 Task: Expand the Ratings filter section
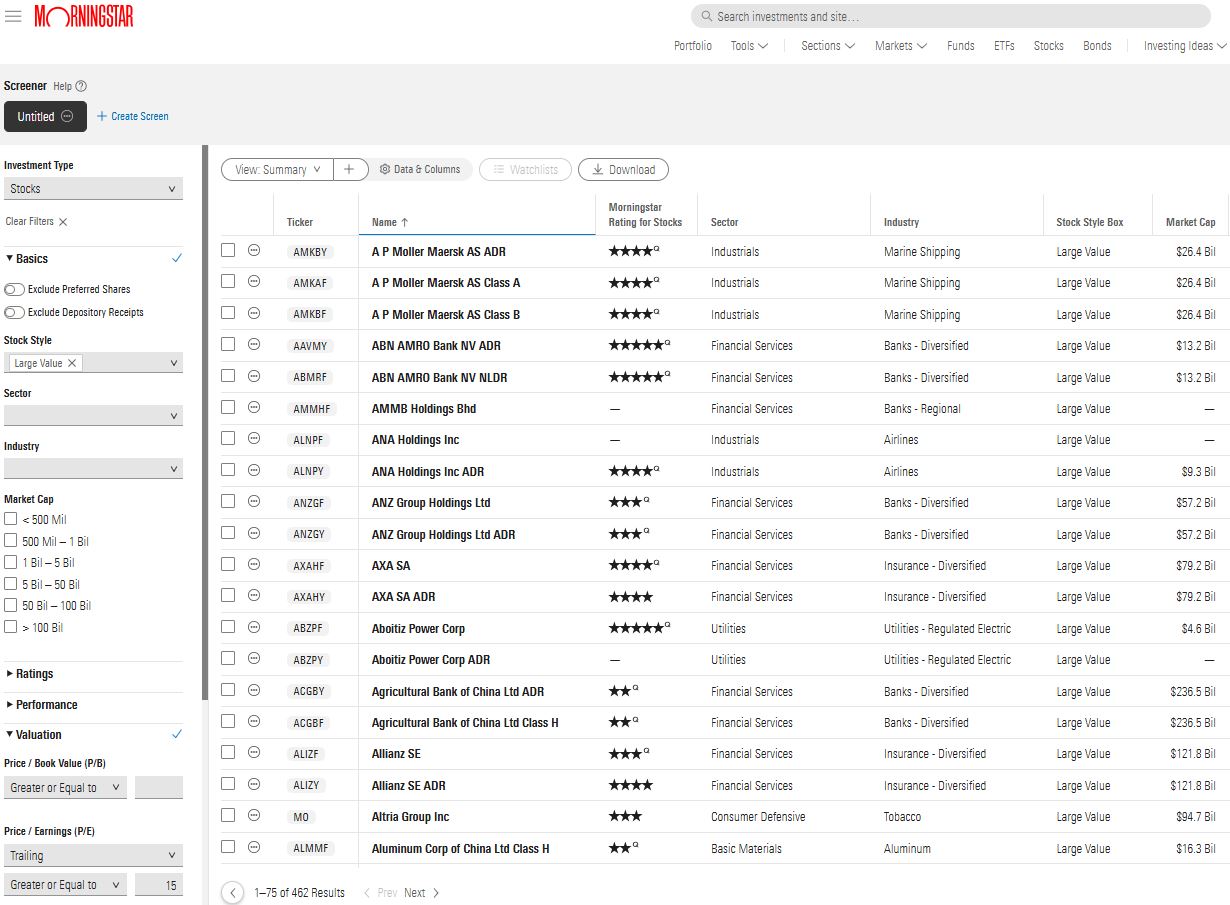click(x=35, y=674)
